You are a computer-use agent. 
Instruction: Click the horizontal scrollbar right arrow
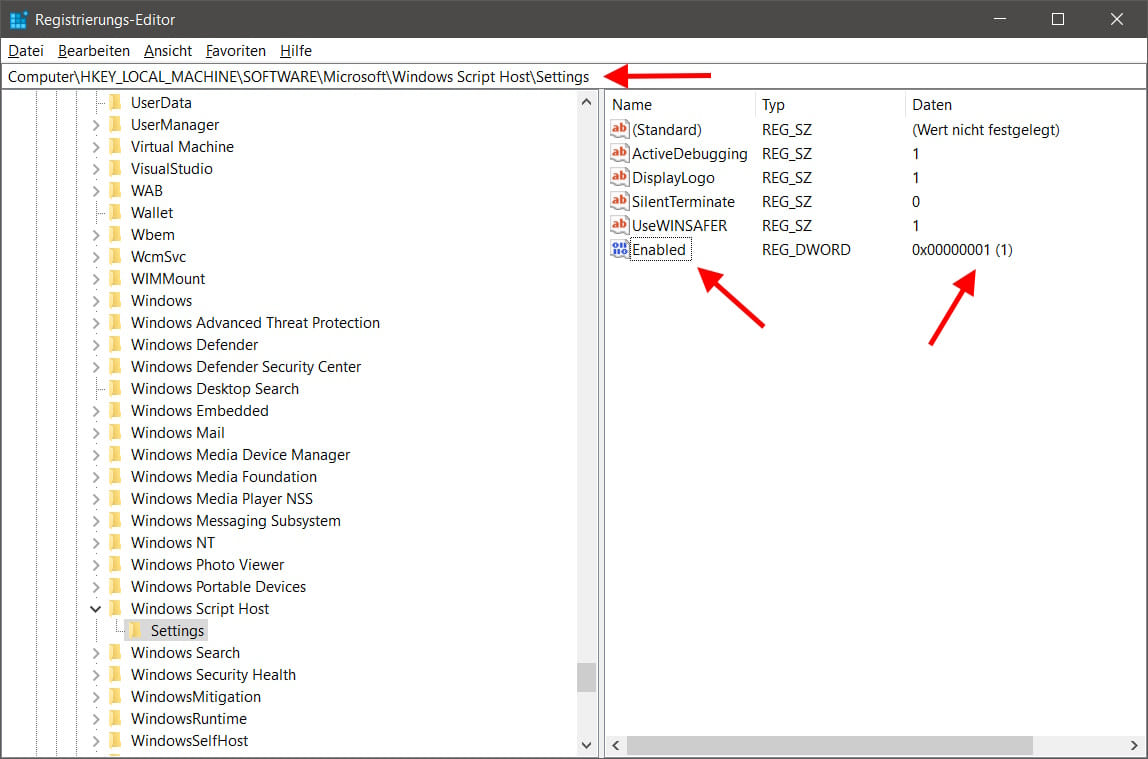pyautogui.click(x=1134, y=745)
